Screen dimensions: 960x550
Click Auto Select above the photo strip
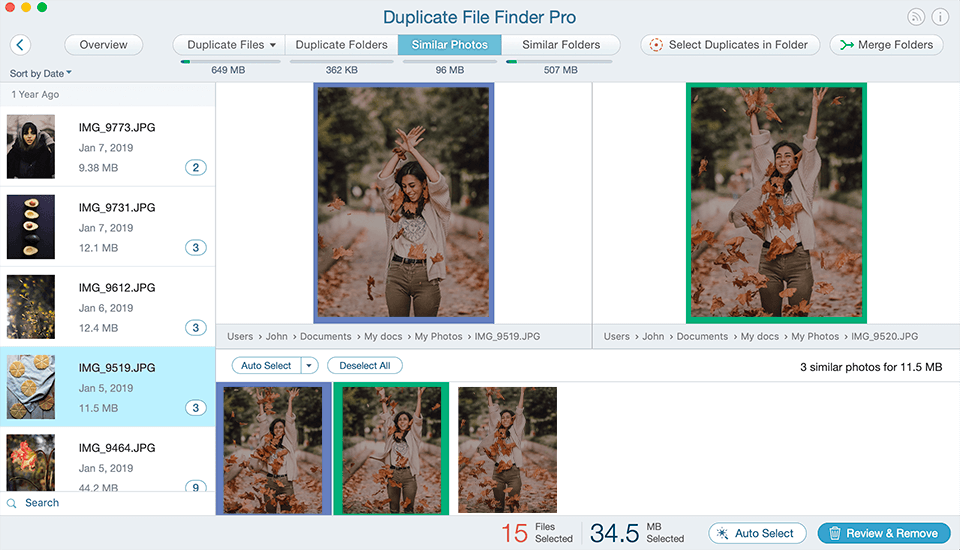[x=266, y=366]
